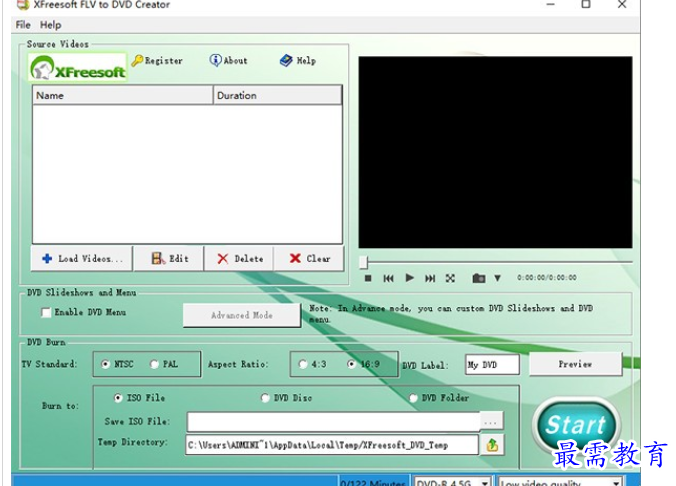Click the Temp Directory path field
This screenshot has width=676, height=486.
coord(332,445)
